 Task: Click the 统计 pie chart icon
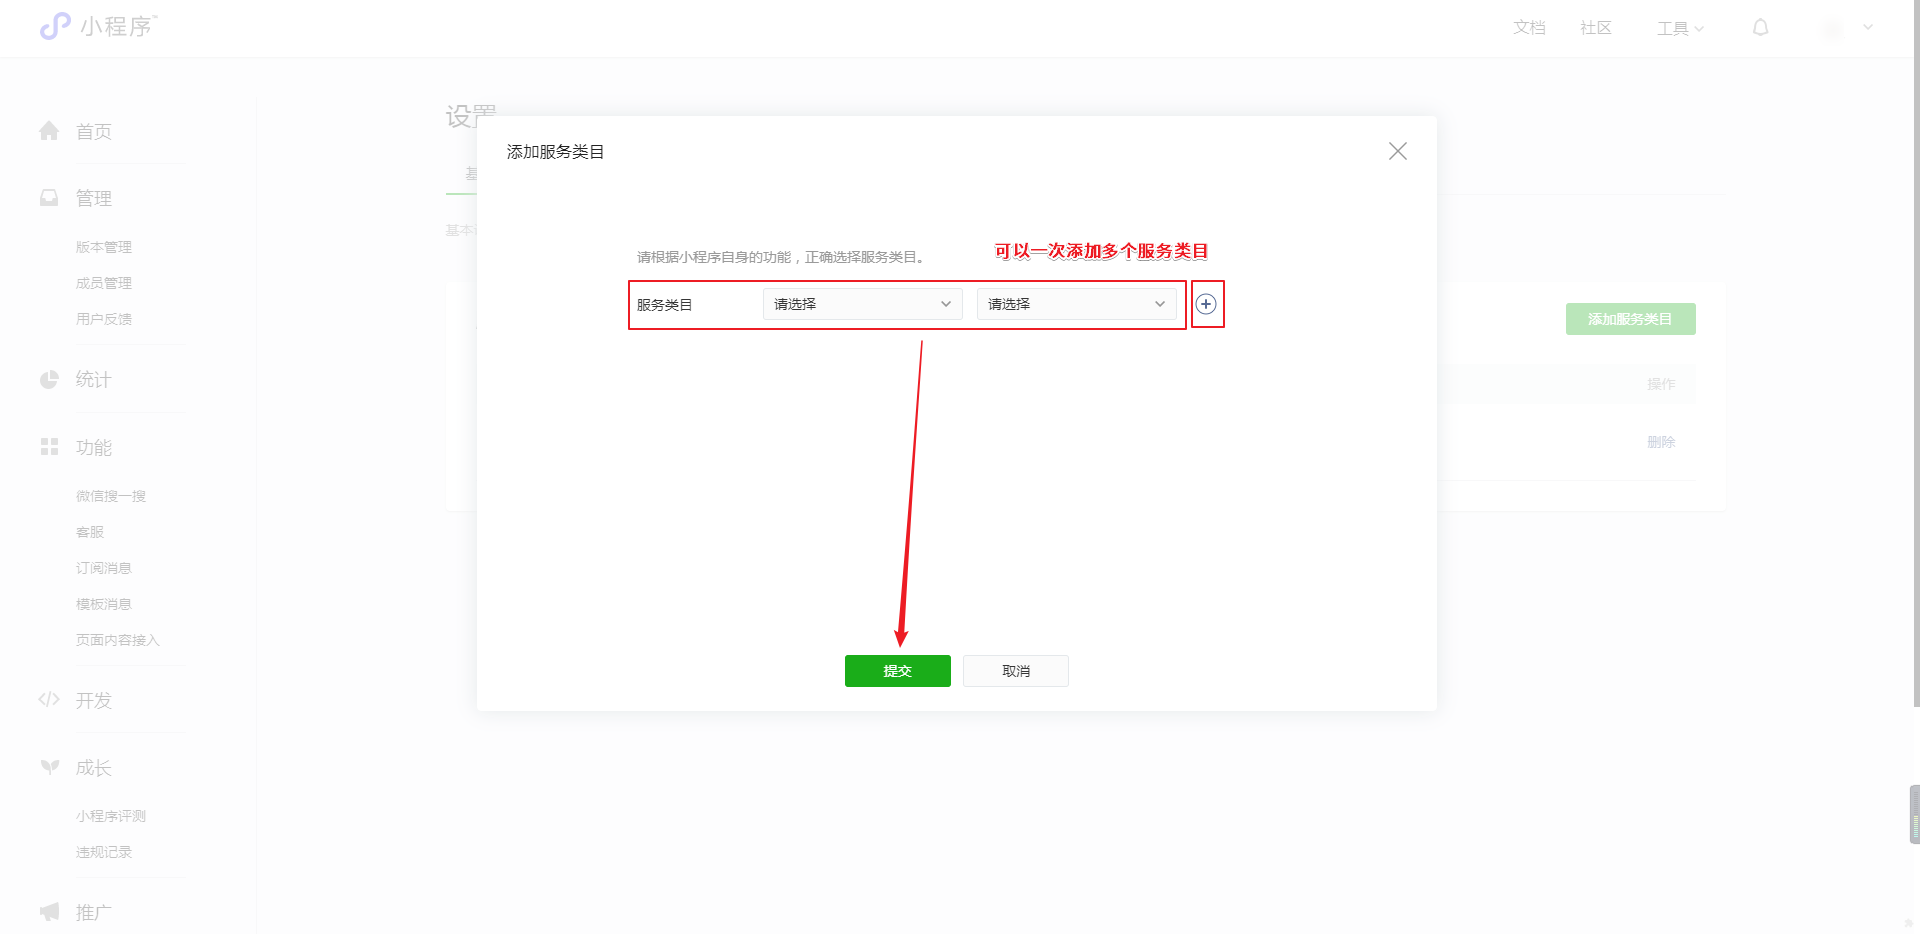click(x=49, y=379)
